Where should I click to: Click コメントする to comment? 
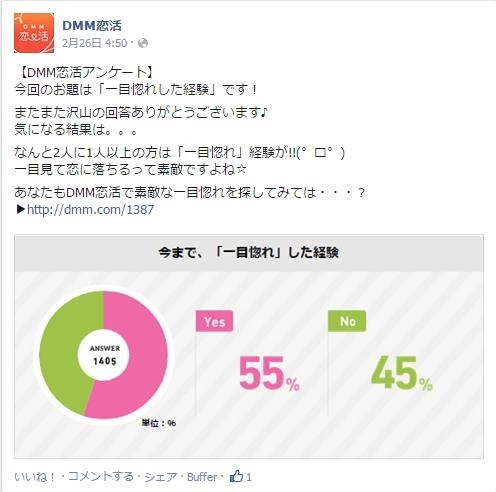pos(101,477)
